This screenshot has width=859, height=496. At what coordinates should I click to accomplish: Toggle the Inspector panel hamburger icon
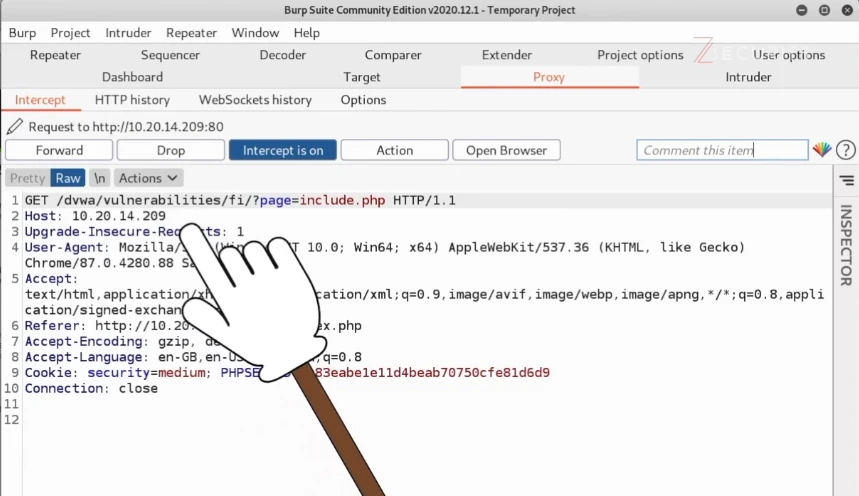847,180
